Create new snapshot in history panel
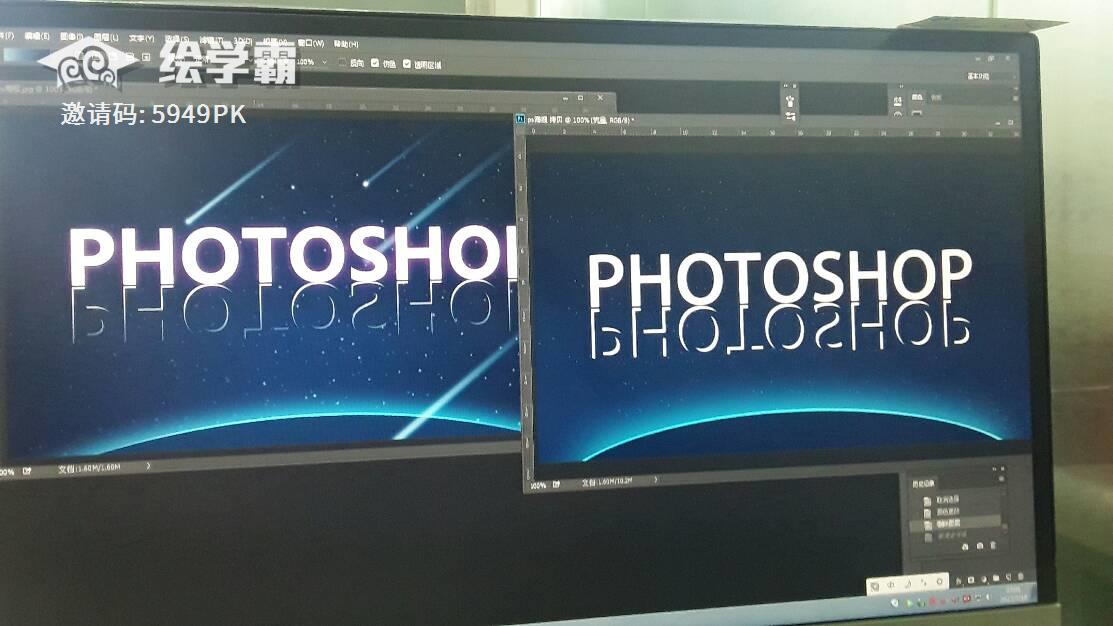The image size is (1113, 626). click(980, 546)
